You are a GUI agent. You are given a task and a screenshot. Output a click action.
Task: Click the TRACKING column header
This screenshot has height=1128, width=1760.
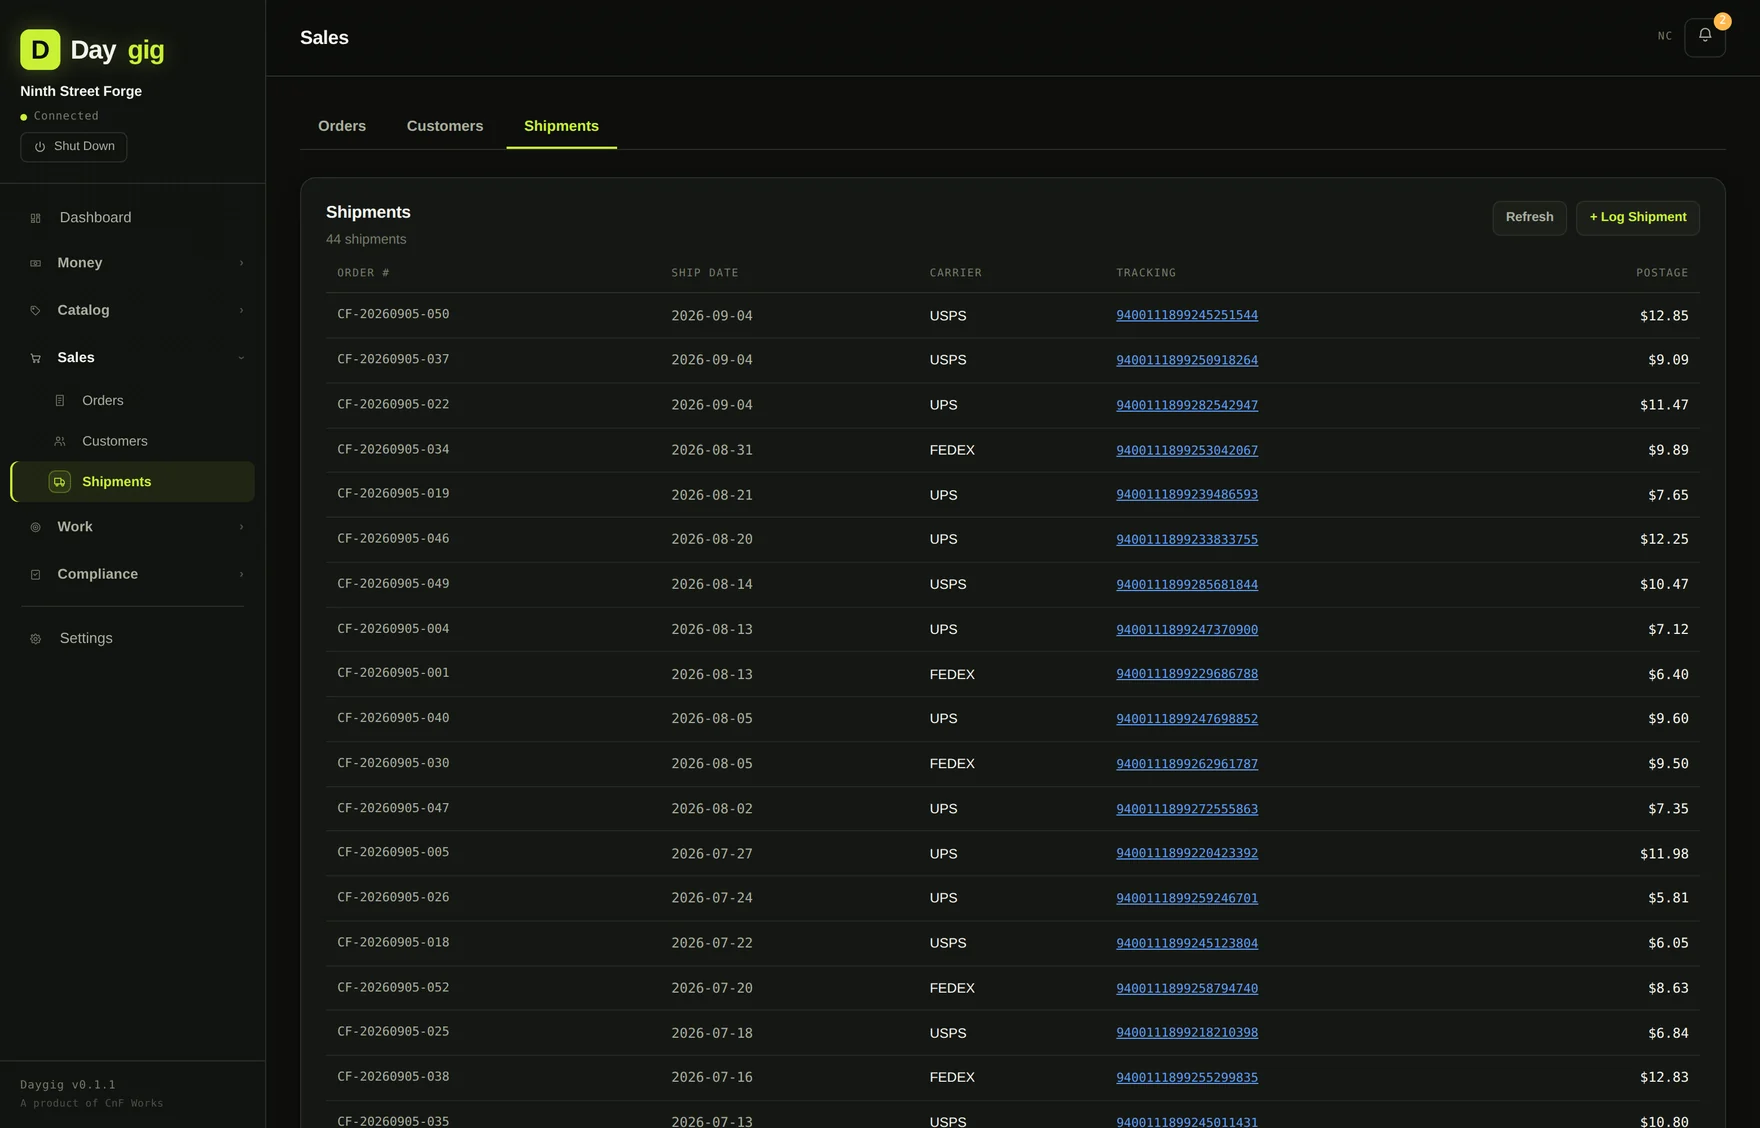(1146, 273)
